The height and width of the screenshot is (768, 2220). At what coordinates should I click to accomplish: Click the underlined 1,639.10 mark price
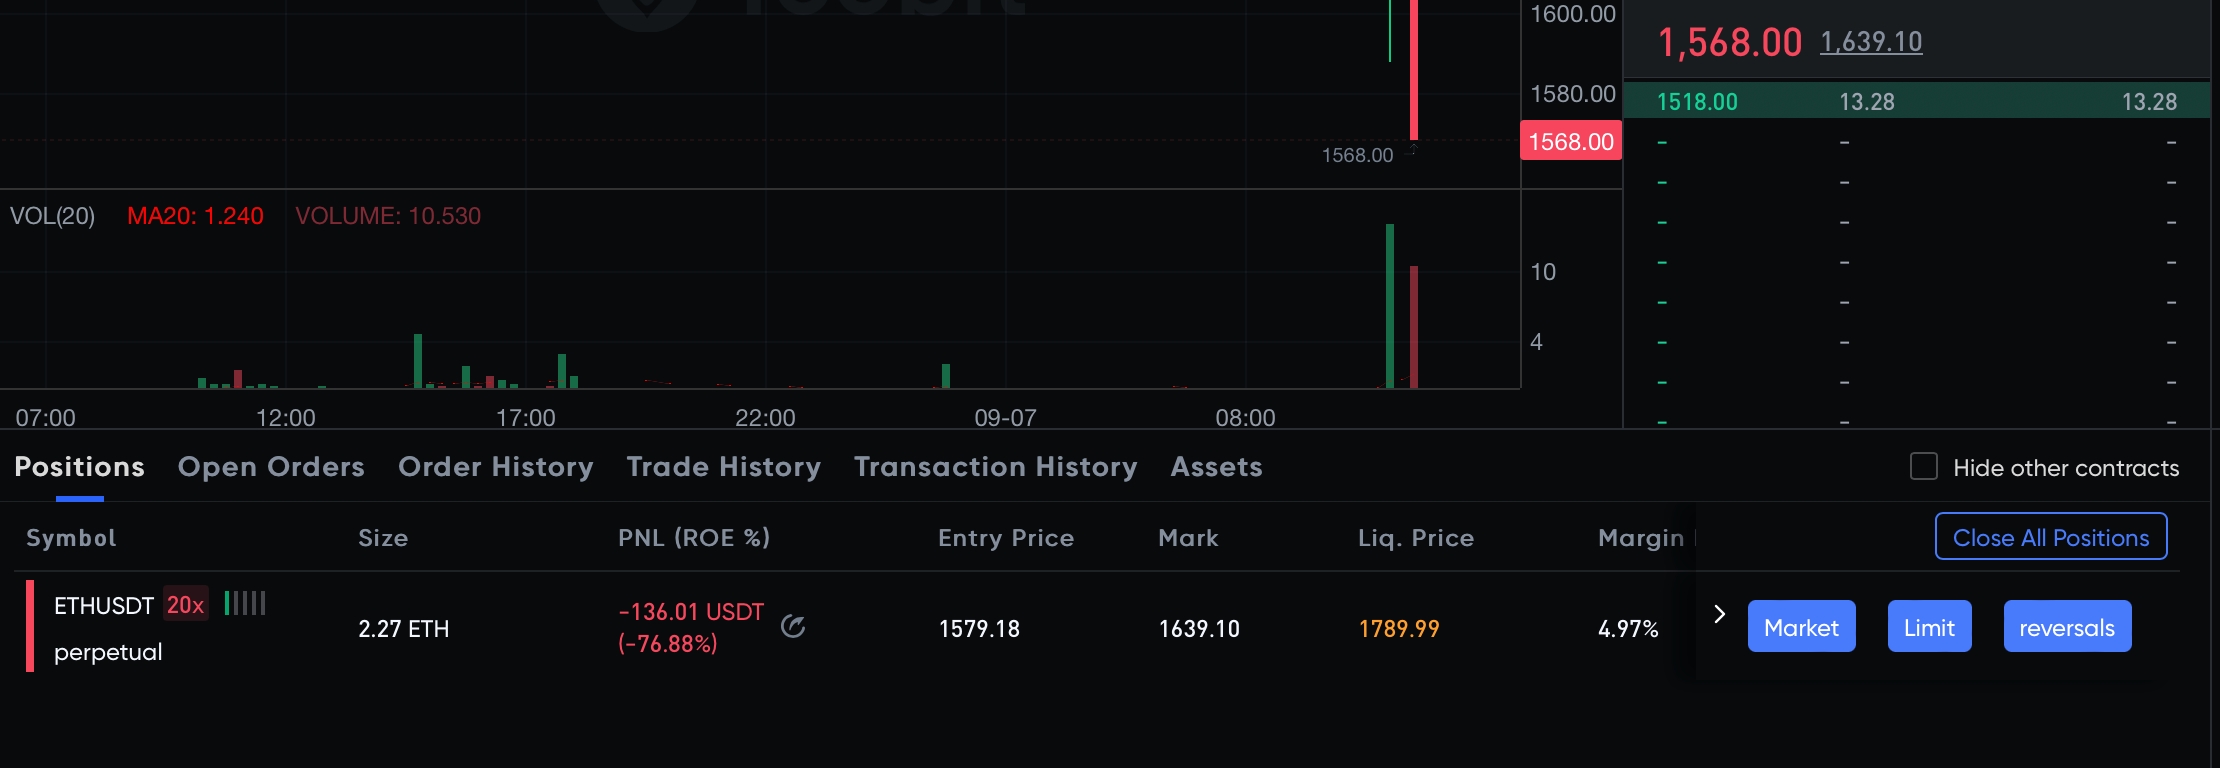(x=1871, y=42)
